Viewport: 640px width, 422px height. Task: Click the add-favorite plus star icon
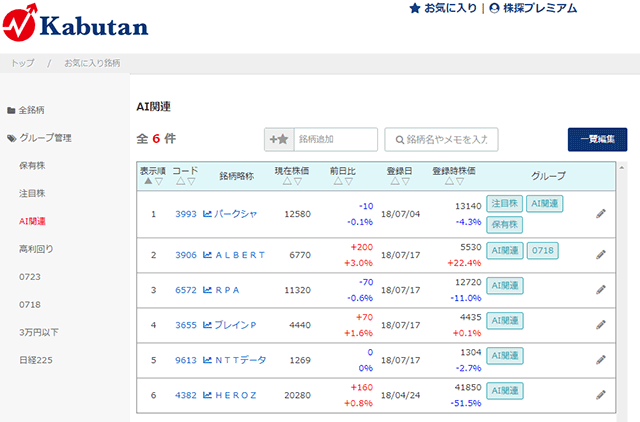pyautogui.click(x=279, y=140)
